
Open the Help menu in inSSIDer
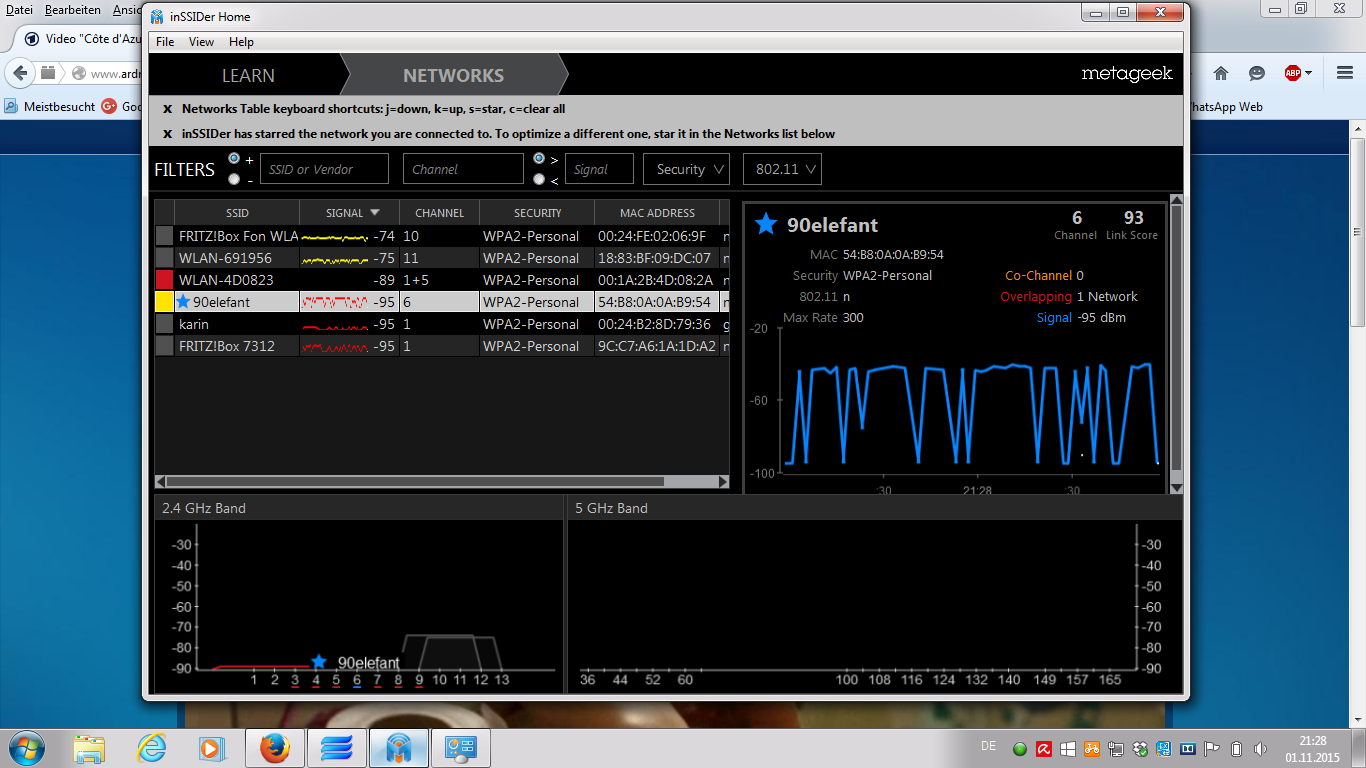pyautogui.click(x=241, y=42)
